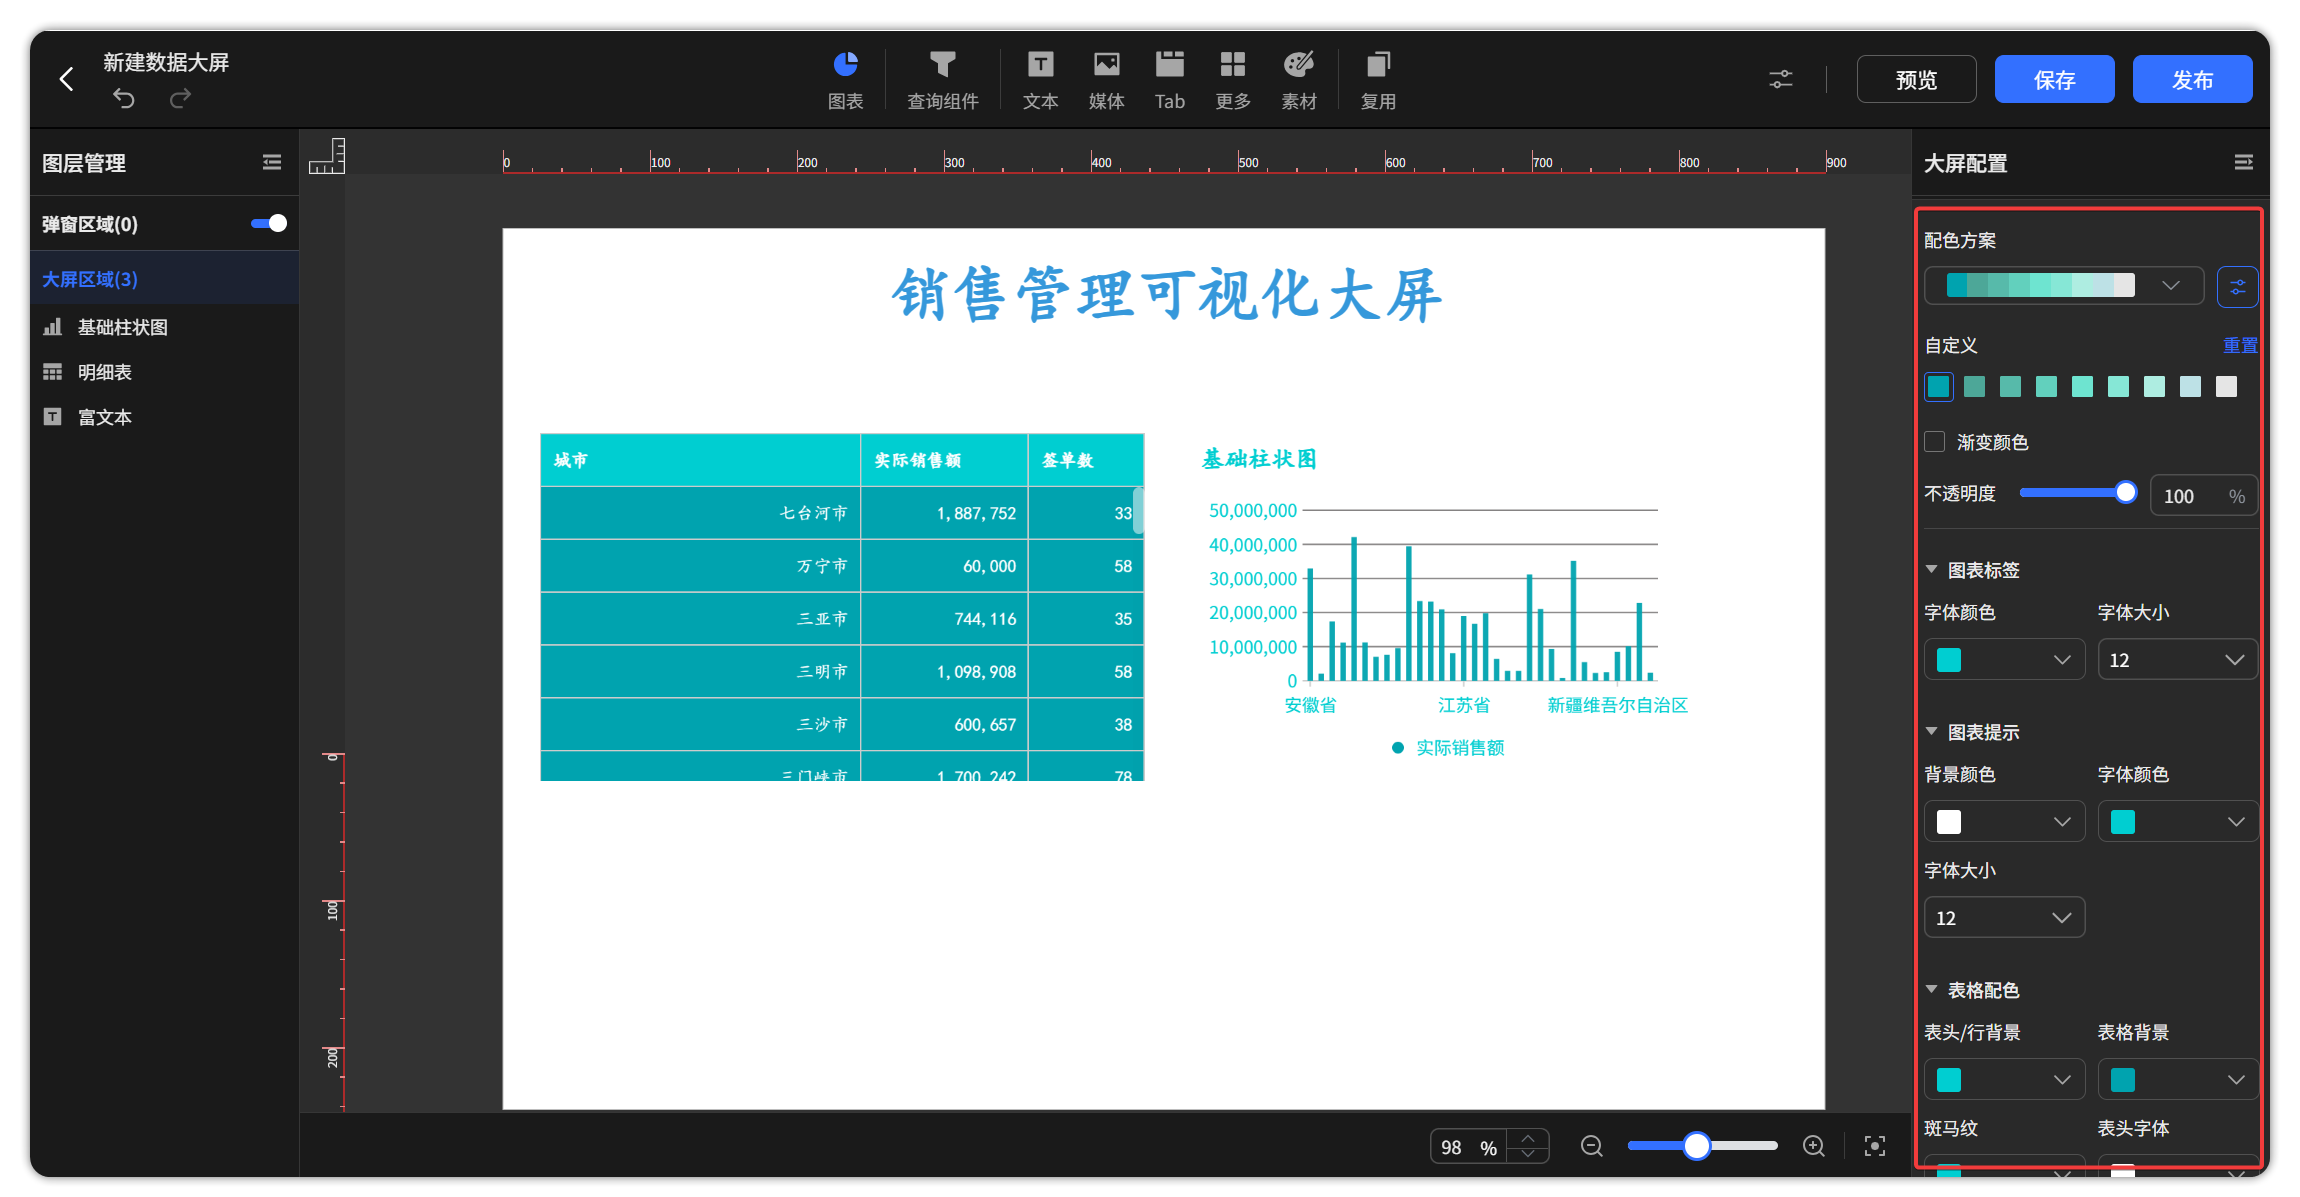Click the table vertical scrollbar
The height and width of the screenshot is (1197, 2300).
click(x=1138, y=510)
